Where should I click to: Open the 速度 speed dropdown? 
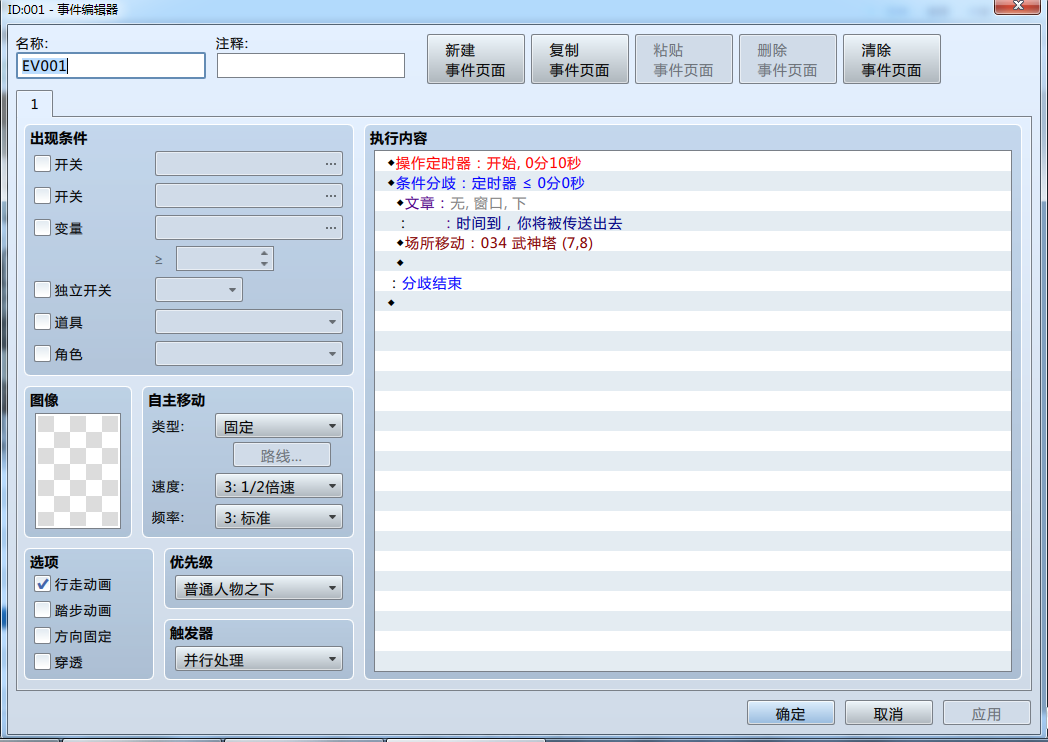coord(279,487)
